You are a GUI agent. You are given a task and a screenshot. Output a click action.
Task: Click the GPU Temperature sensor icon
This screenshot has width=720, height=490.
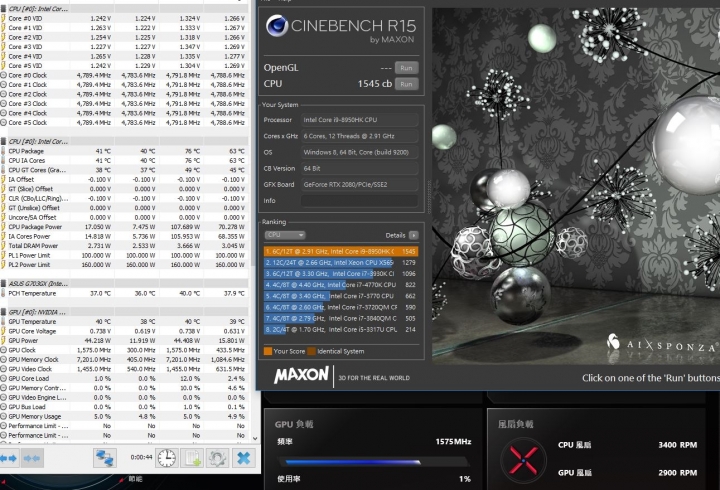pyautogui.click(x=4, y=322)
